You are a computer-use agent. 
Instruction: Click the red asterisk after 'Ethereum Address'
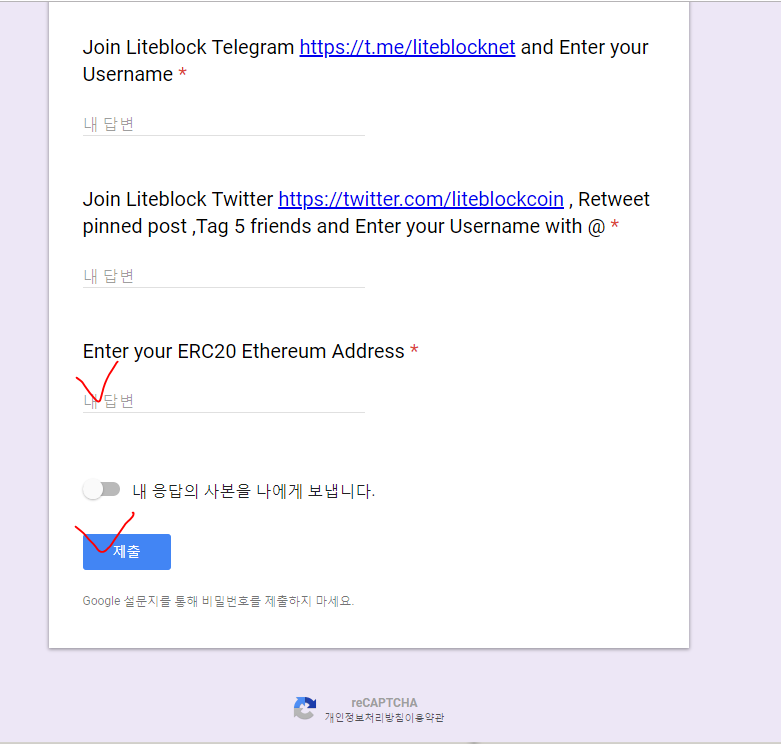414,350
